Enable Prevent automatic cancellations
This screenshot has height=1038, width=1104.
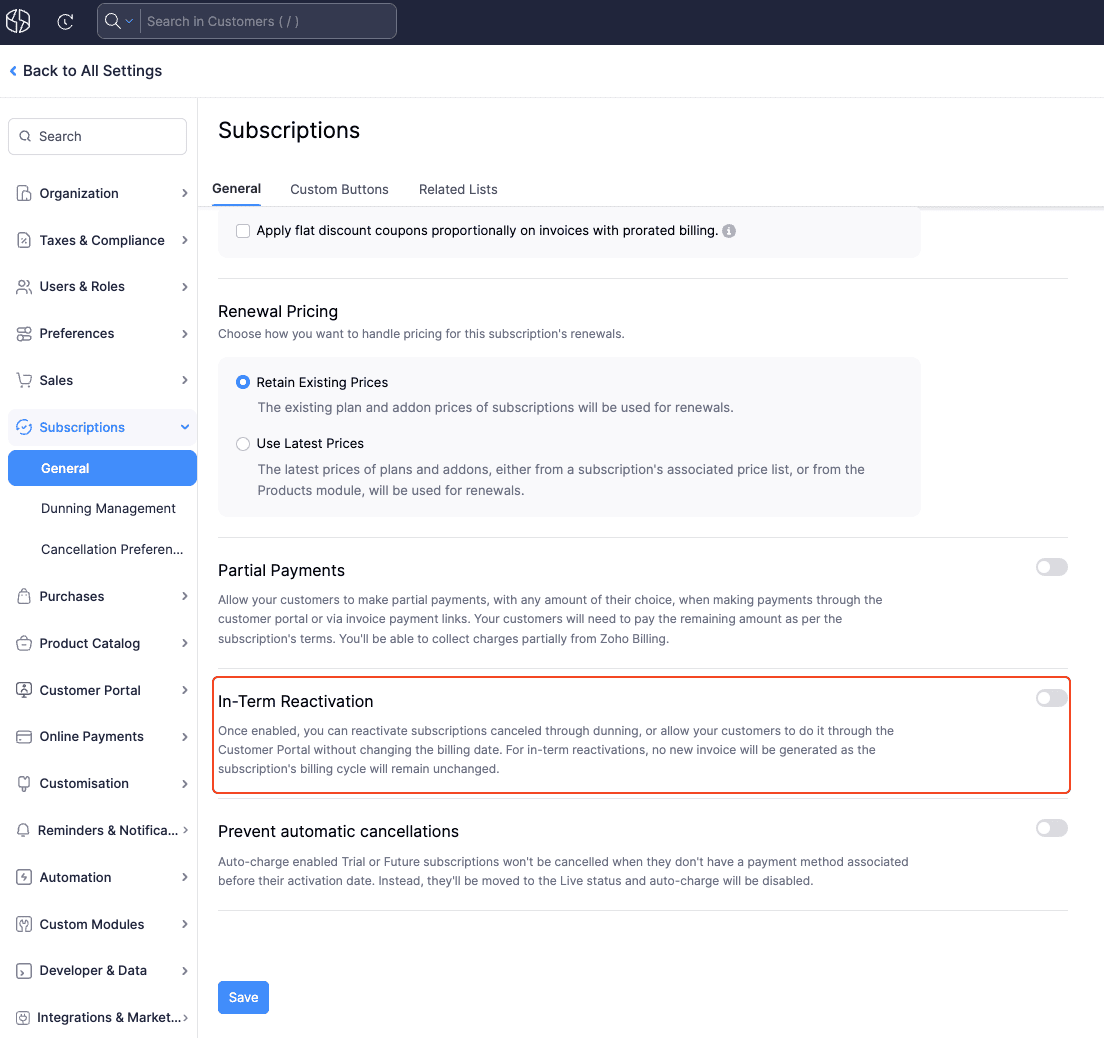point(1051,828)
